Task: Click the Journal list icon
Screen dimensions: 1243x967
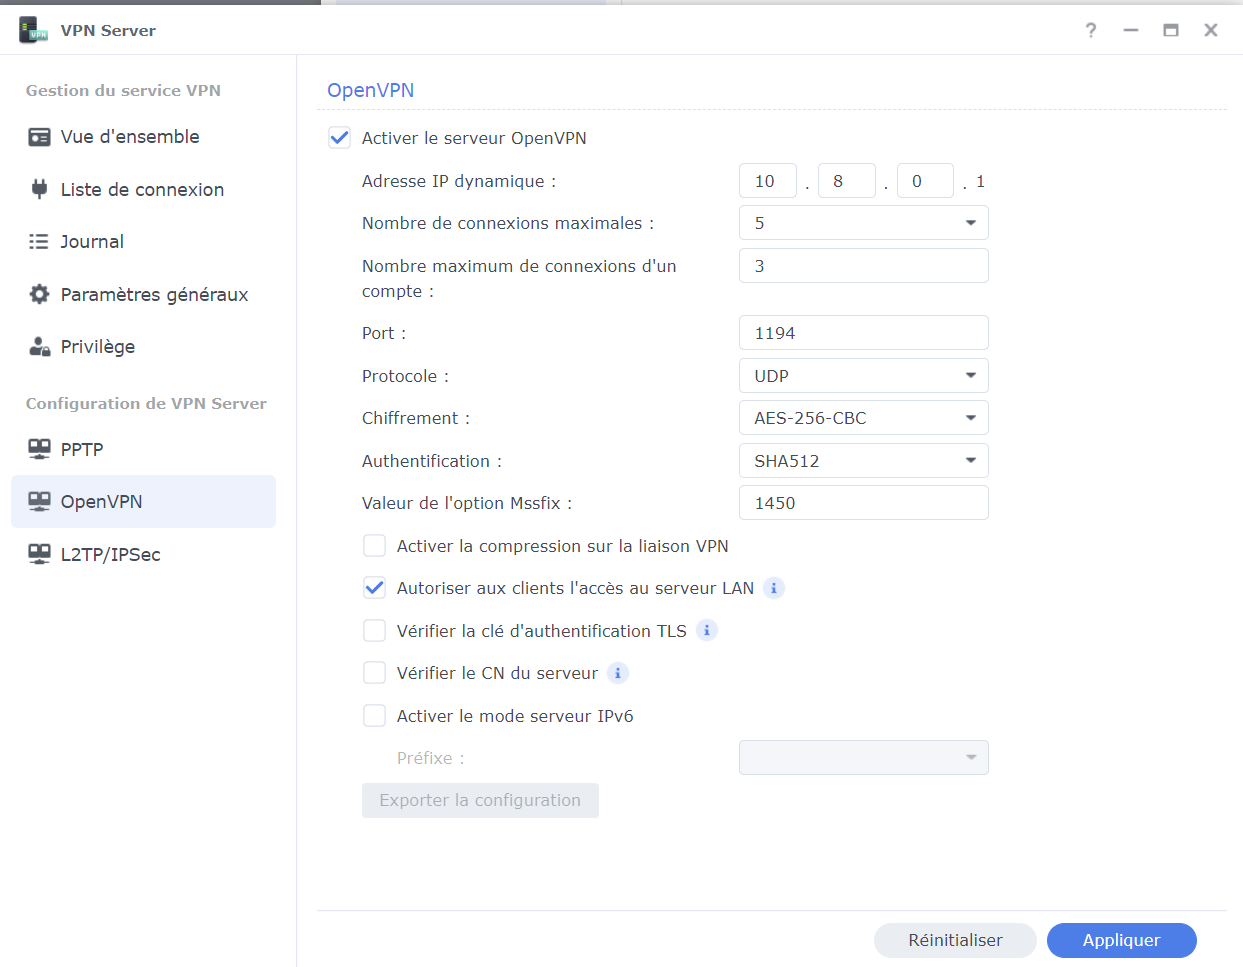Action: pyautogui.click(x=39, y=242)
